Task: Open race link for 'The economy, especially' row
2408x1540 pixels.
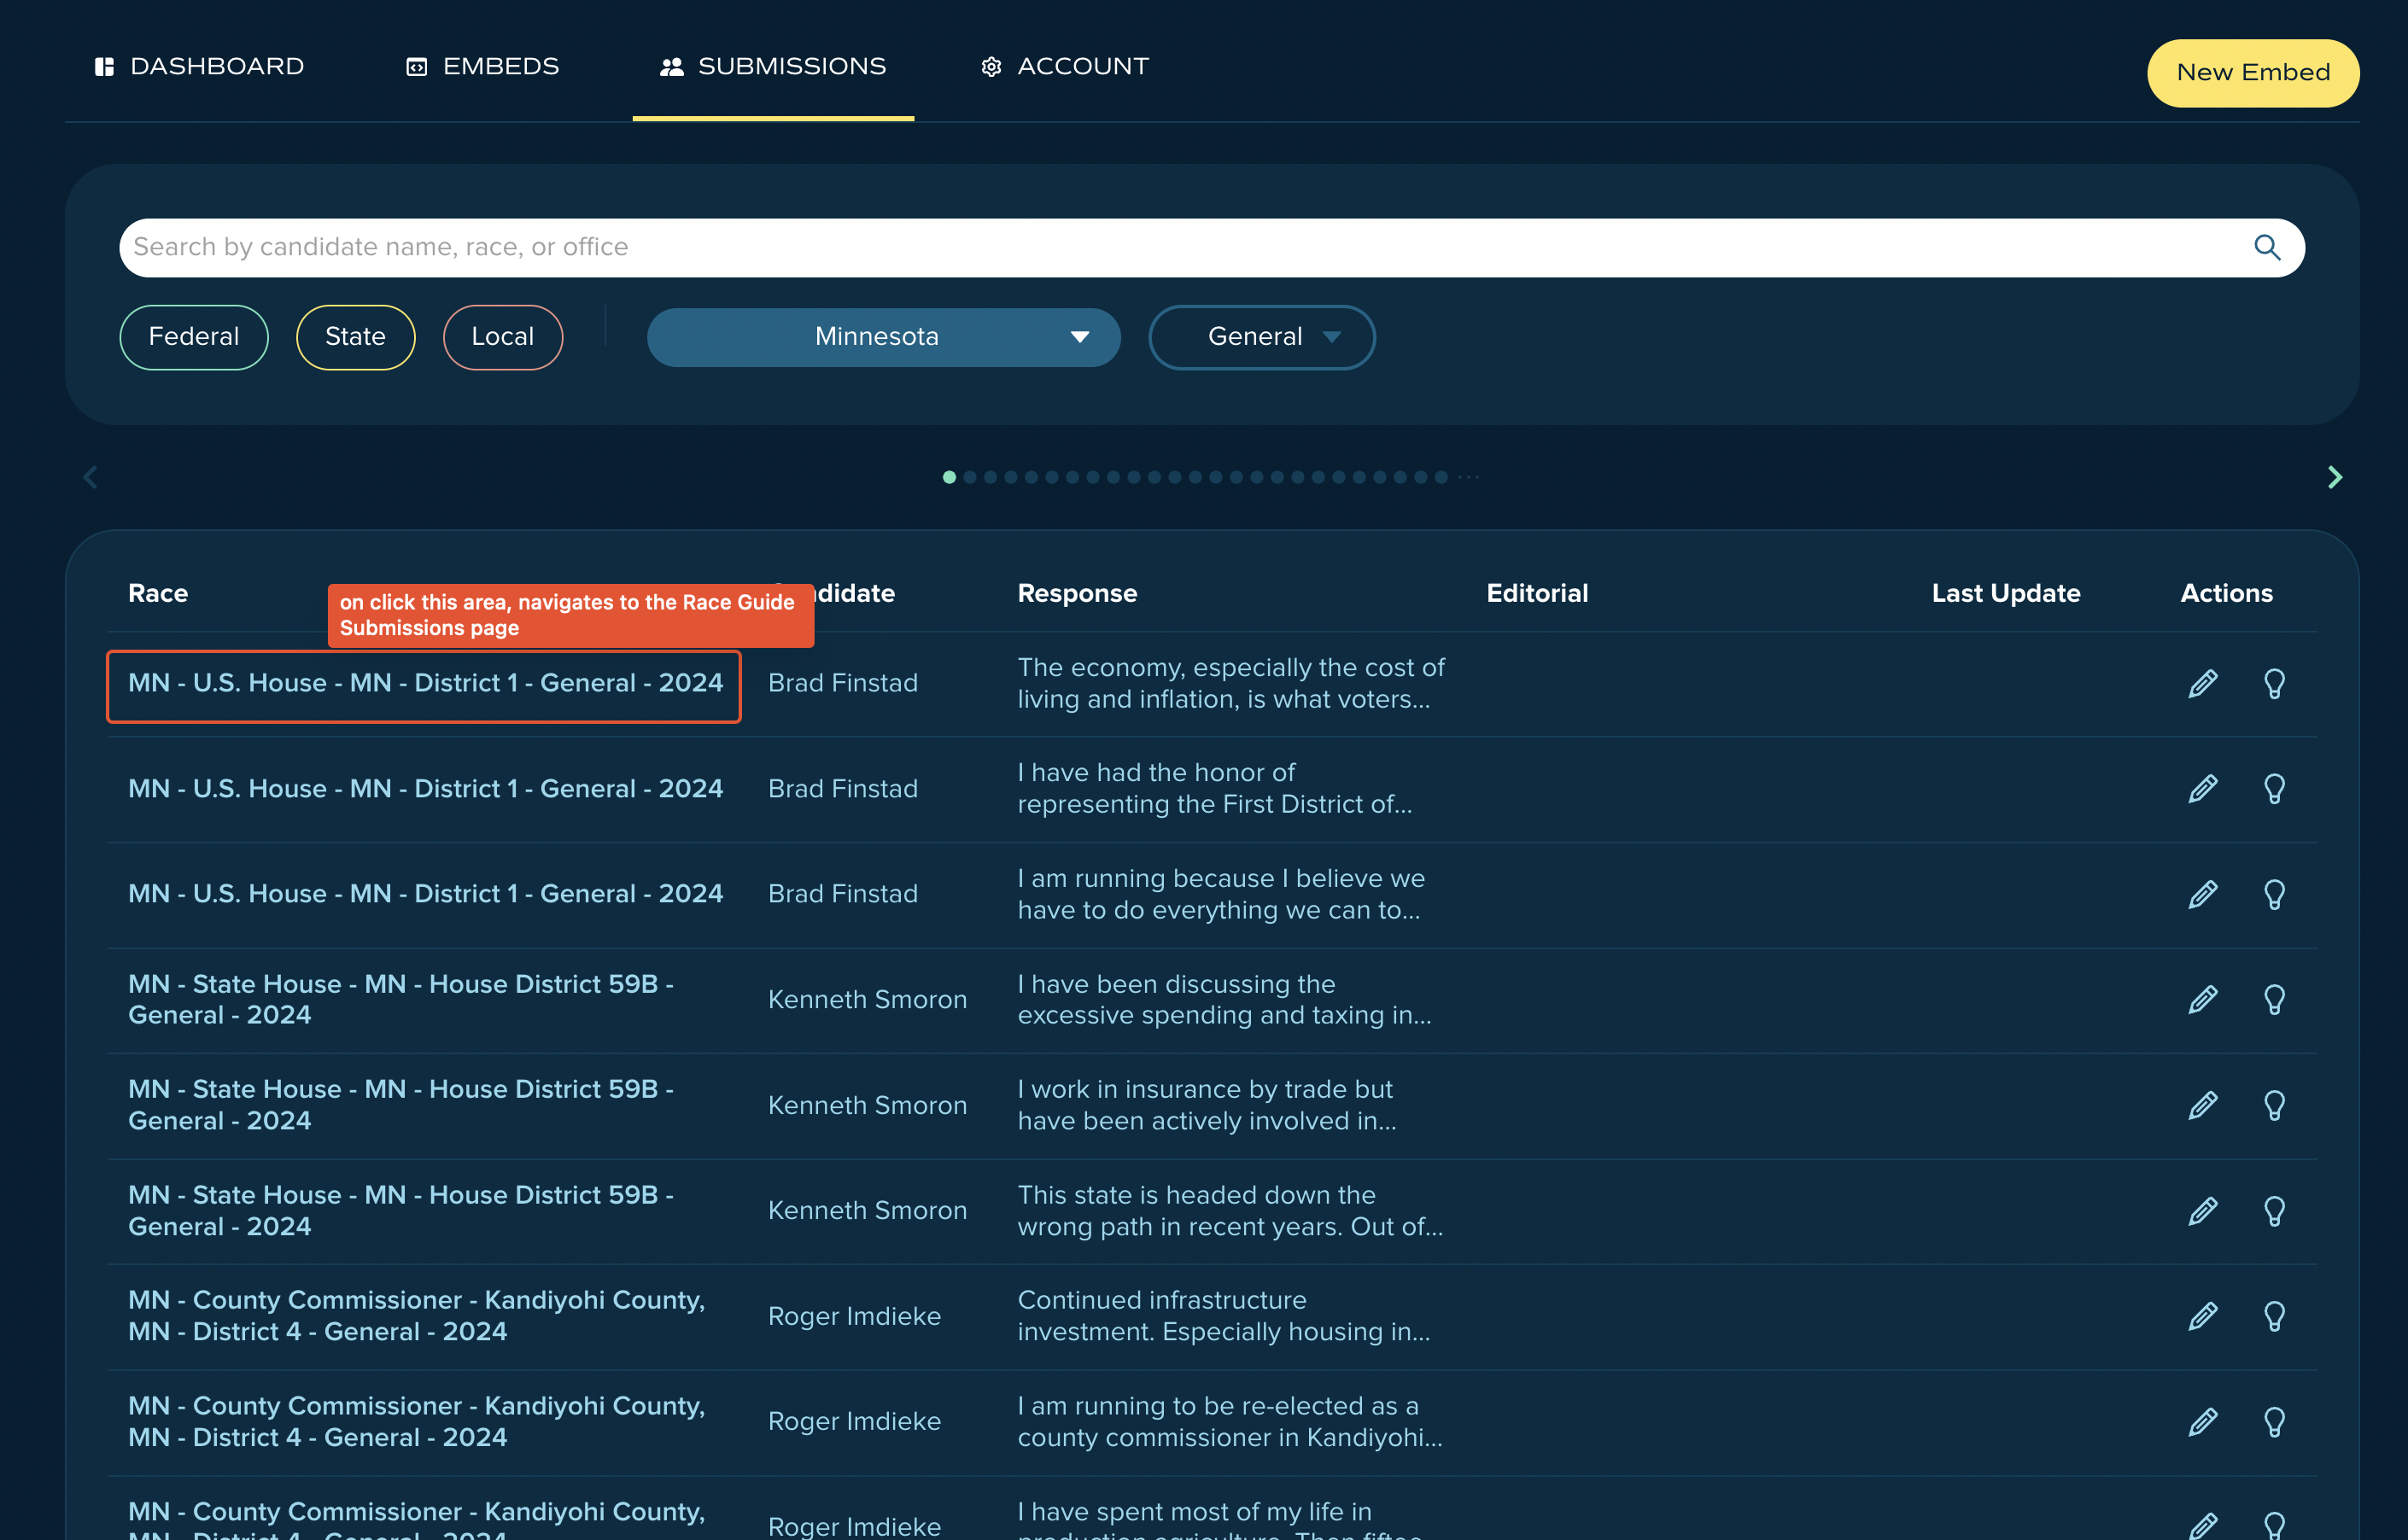Action: point(425,683)
